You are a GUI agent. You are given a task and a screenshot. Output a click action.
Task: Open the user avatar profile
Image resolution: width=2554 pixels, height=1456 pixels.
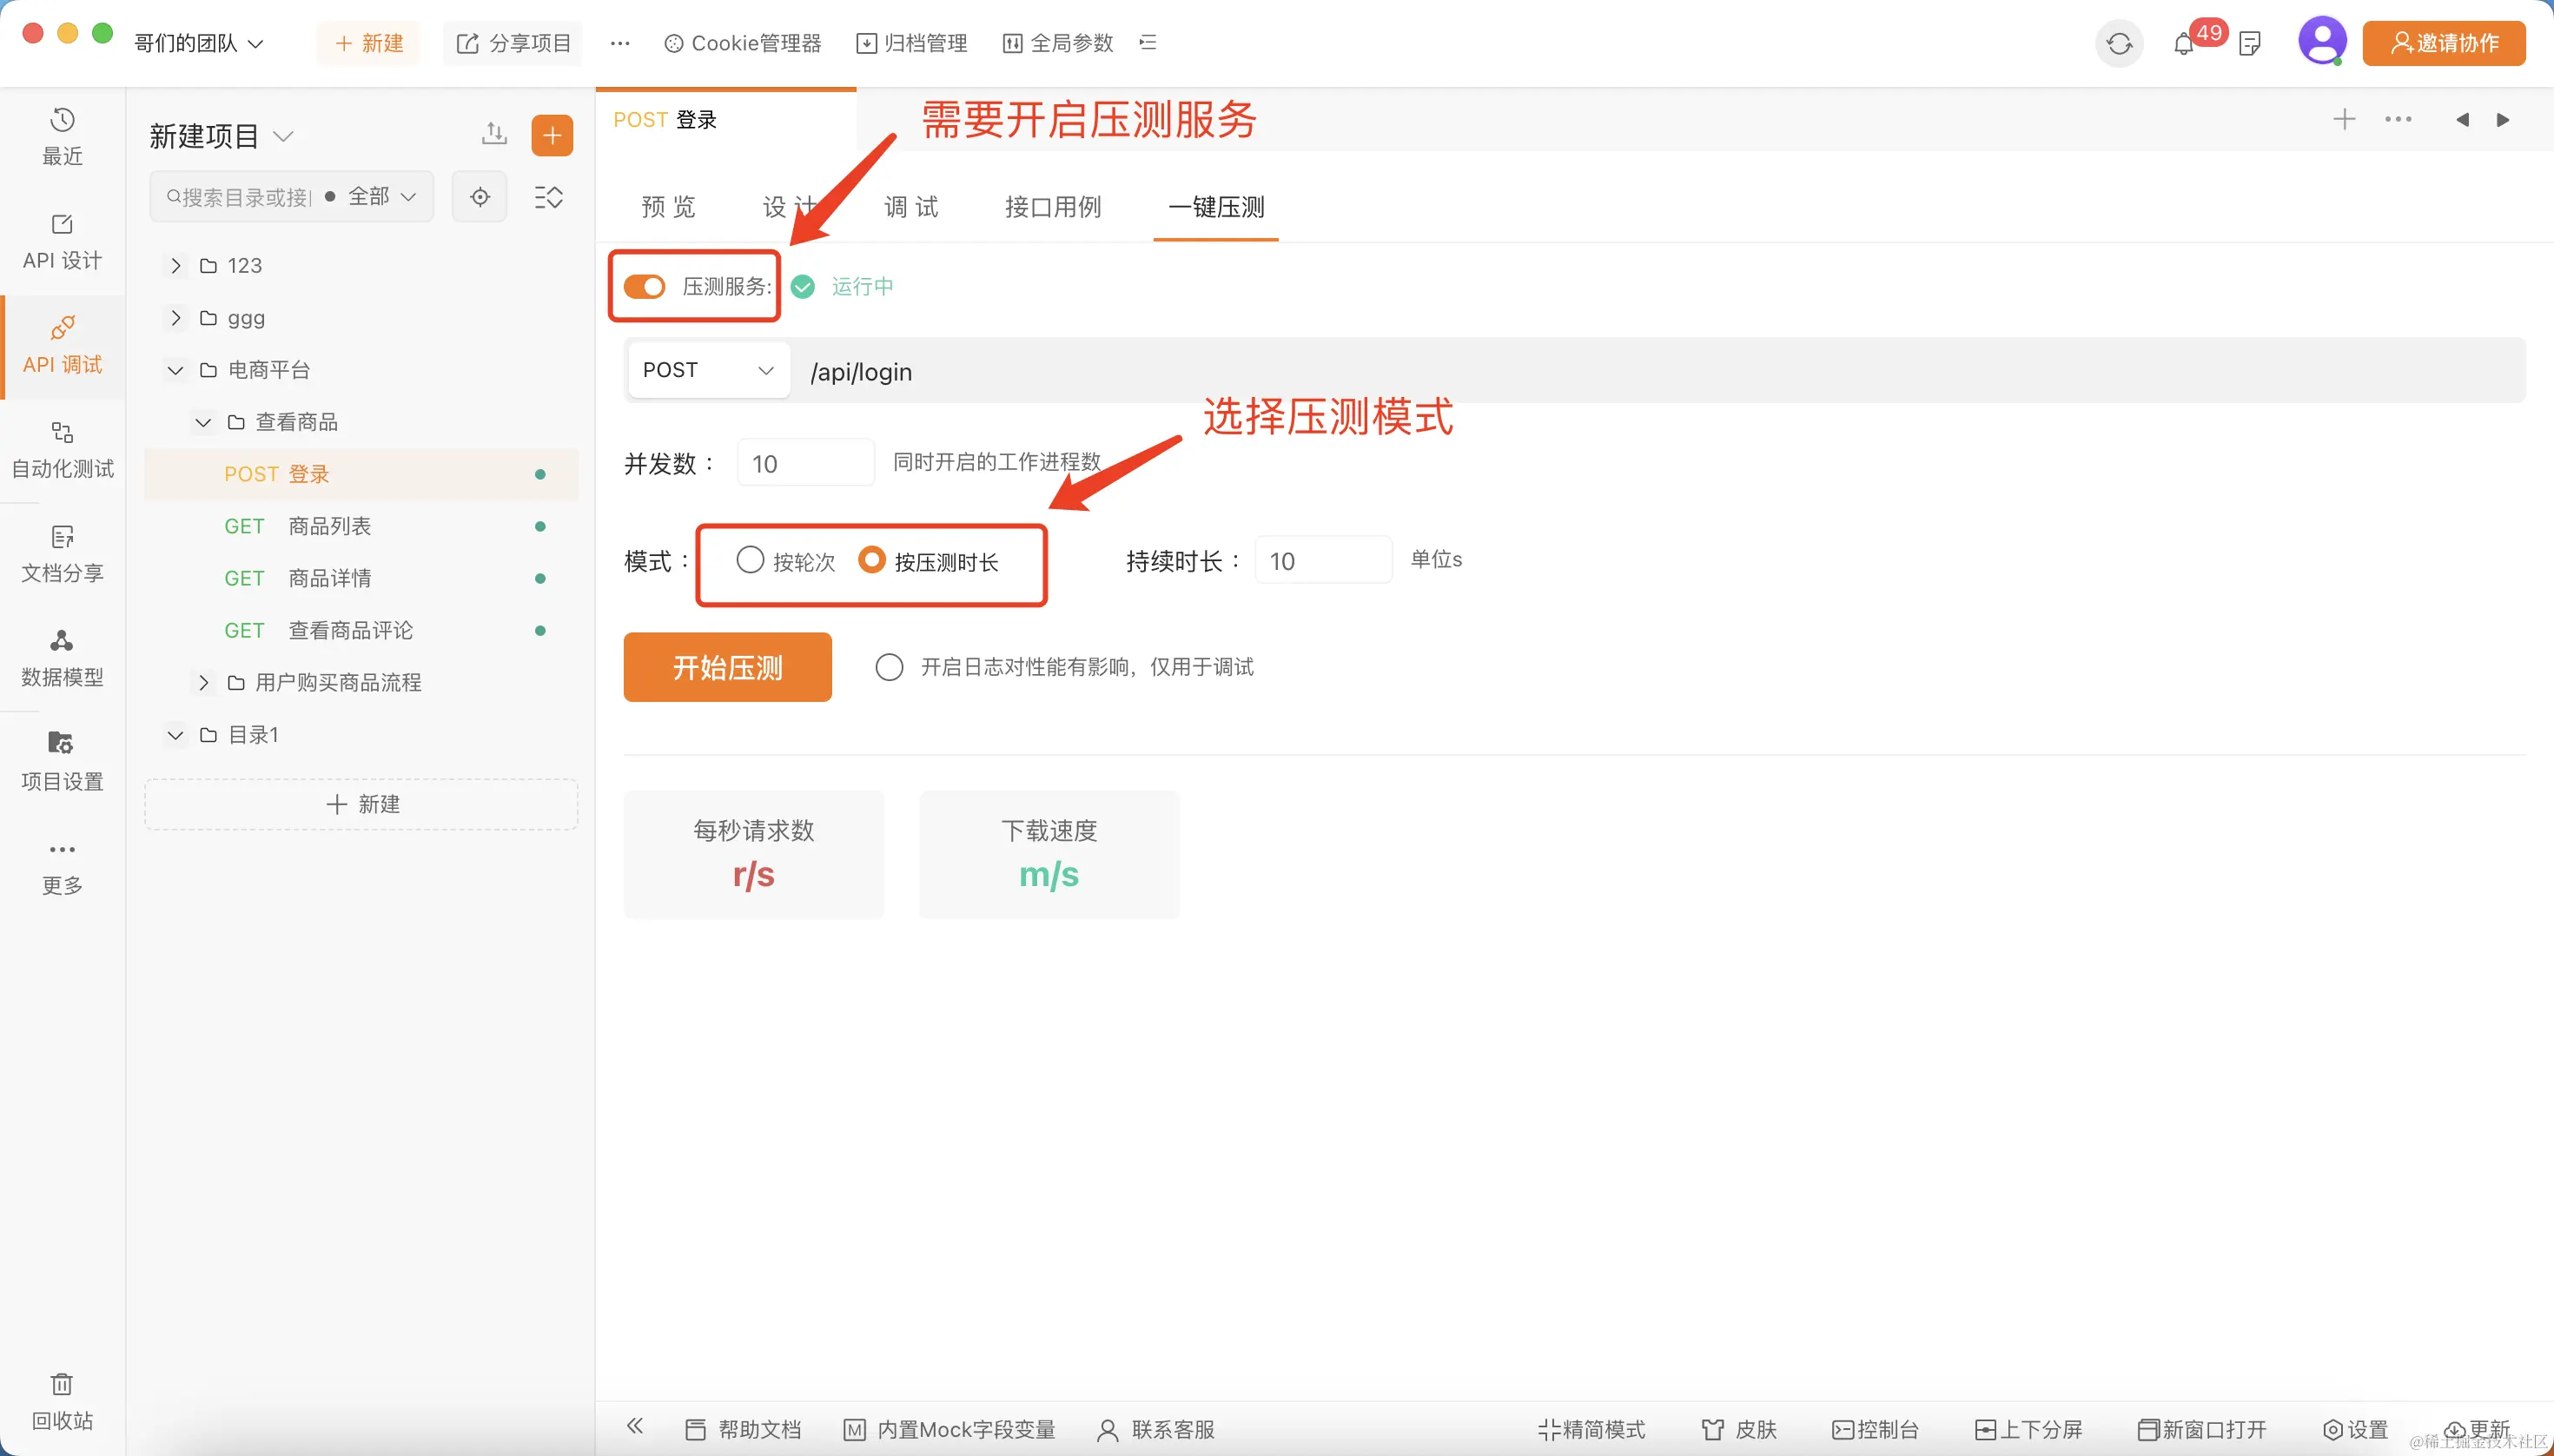pyautogui.click(x=2322, y=42)
